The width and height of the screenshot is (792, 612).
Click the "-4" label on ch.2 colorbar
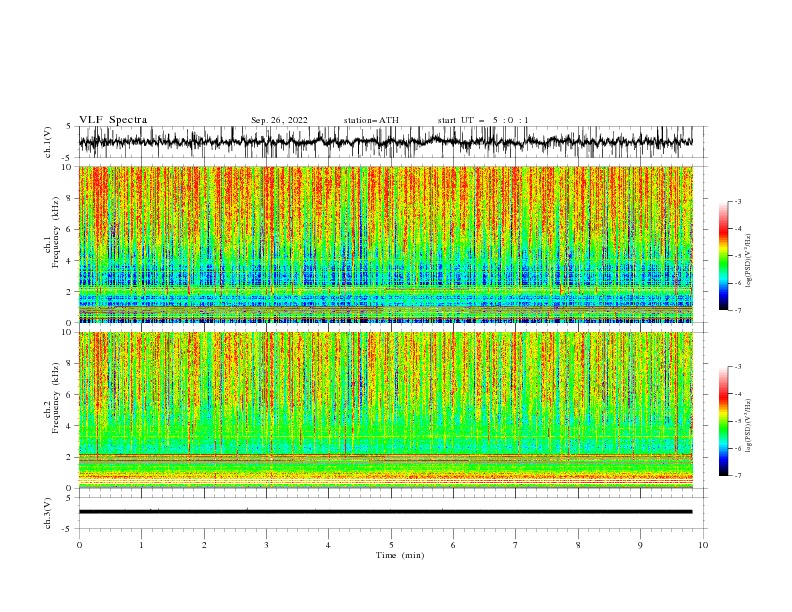(737, 394)
